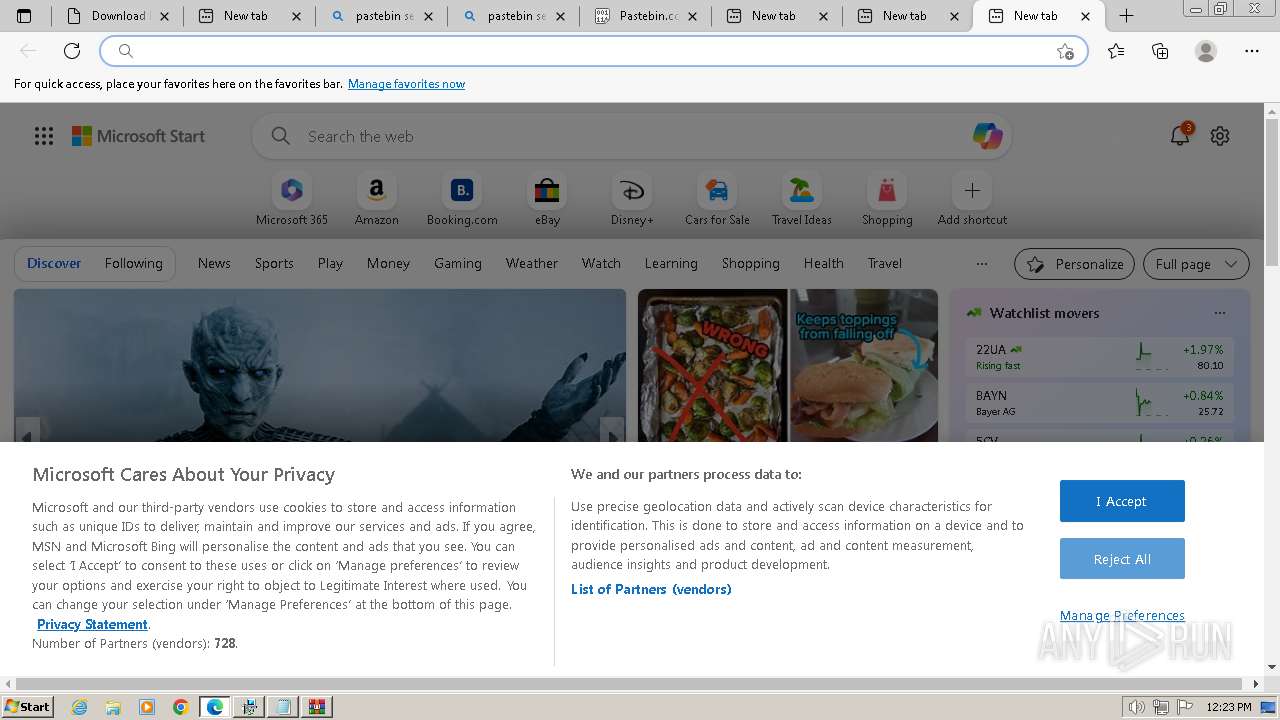Image resolution: width=1280 pixels, height=720 pixels.
Task: Open Microsoft apps grid launcher
Action: click(44, 136)
